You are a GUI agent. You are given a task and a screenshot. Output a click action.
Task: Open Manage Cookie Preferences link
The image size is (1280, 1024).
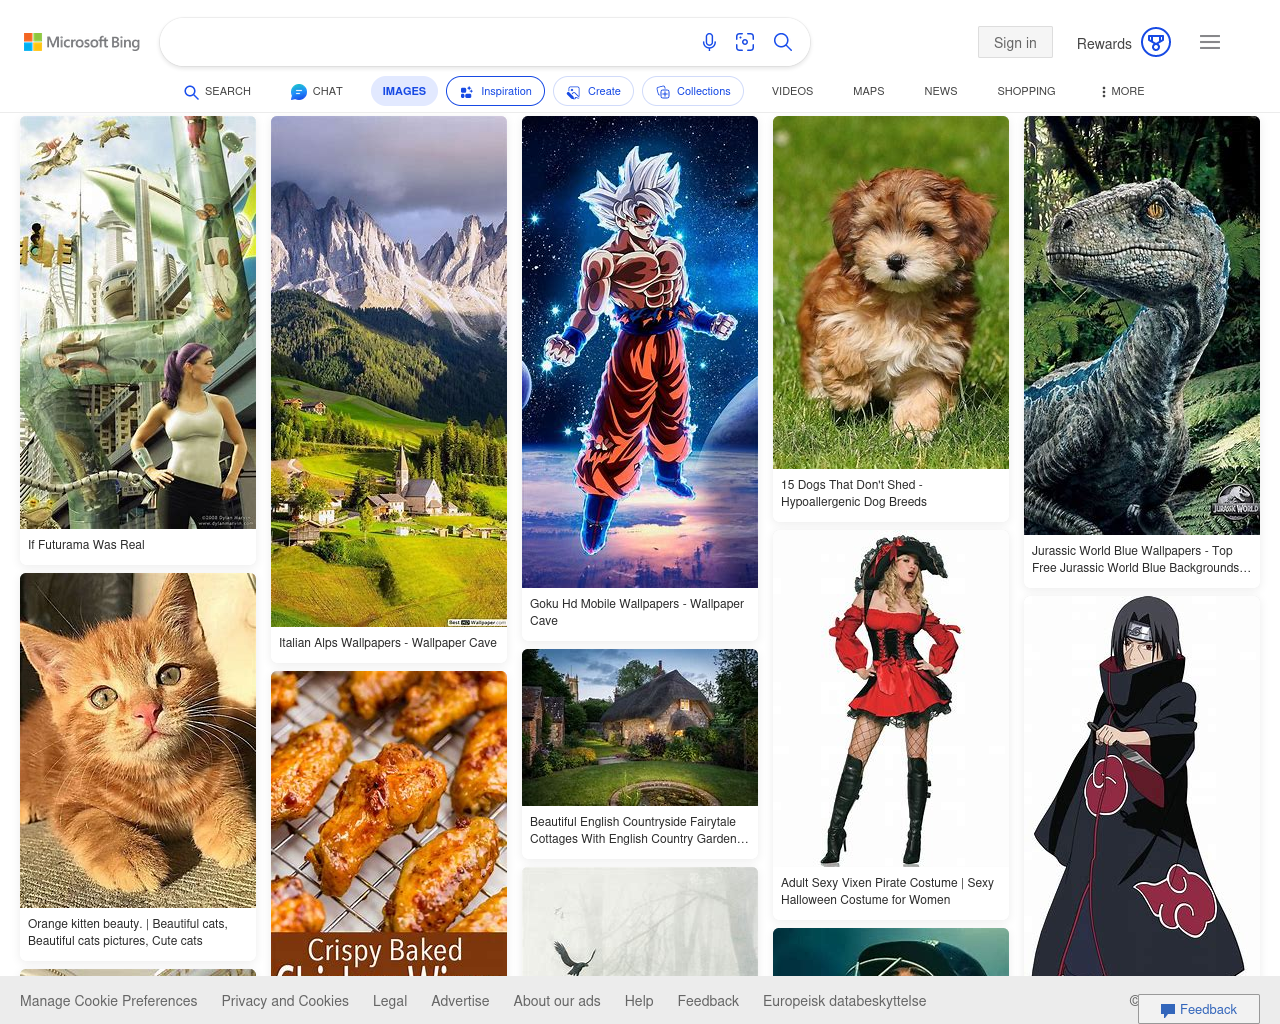(x=108, y=1001)
